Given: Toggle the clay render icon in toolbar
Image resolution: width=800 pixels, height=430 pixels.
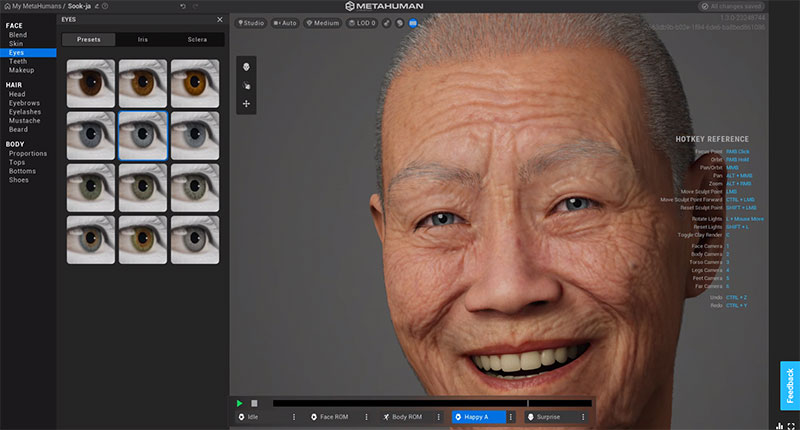Looking at the screenshot, I should [400, 23].
